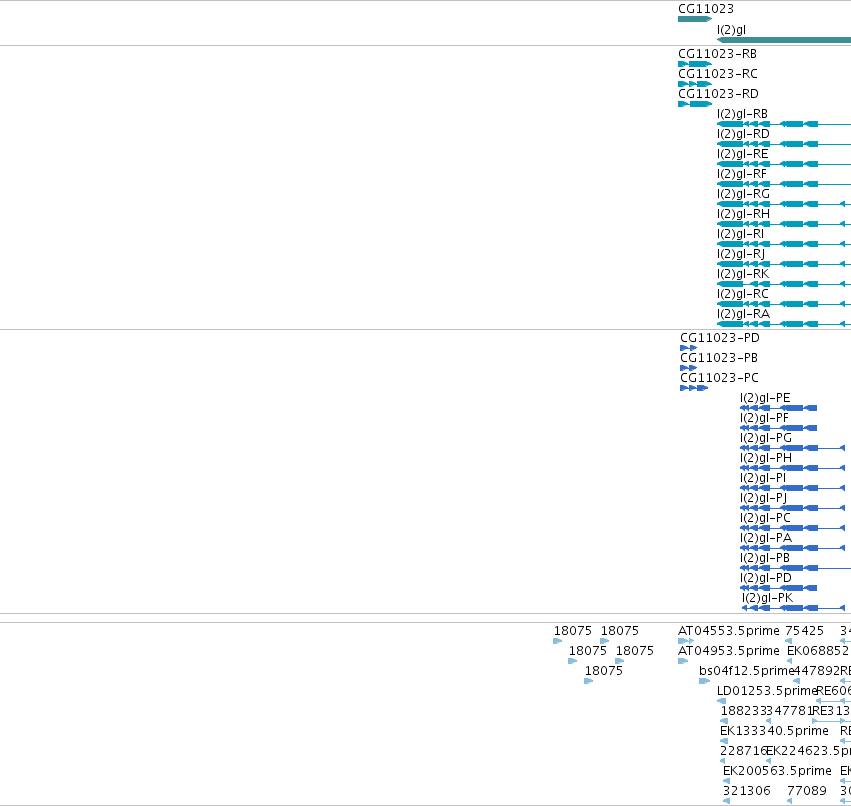Choose protein feature l(2)gl-PA
851x806 pixels.
click(x=793, y=548)
